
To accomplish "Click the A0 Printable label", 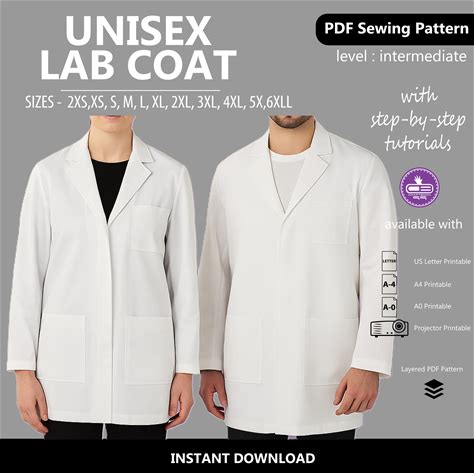I will tap(432, 306).
